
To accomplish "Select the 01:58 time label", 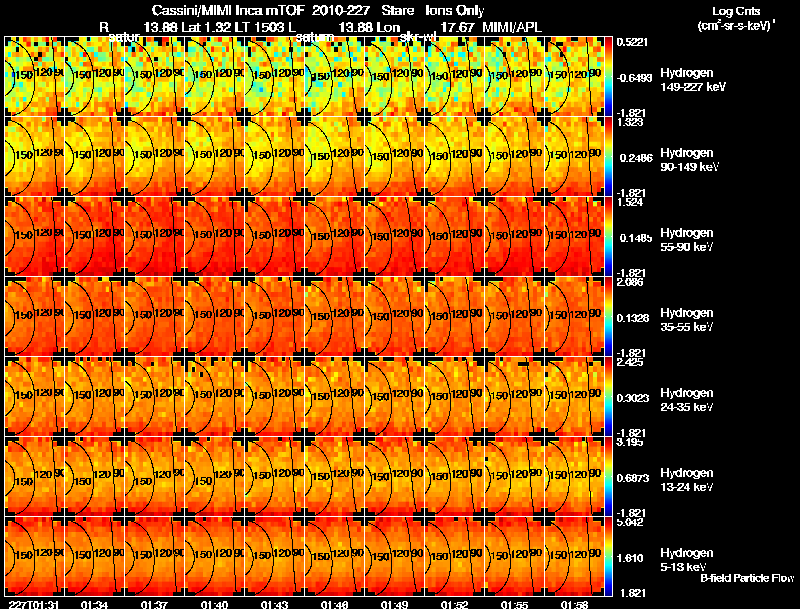I will pyautogui.click(x=574, y=604).
